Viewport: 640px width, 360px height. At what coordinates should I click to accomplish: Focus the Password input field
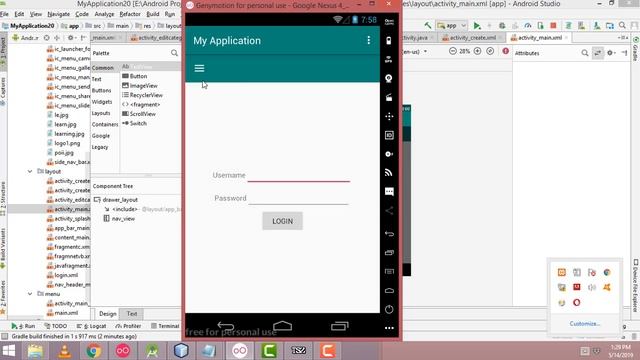click(298, 198)
